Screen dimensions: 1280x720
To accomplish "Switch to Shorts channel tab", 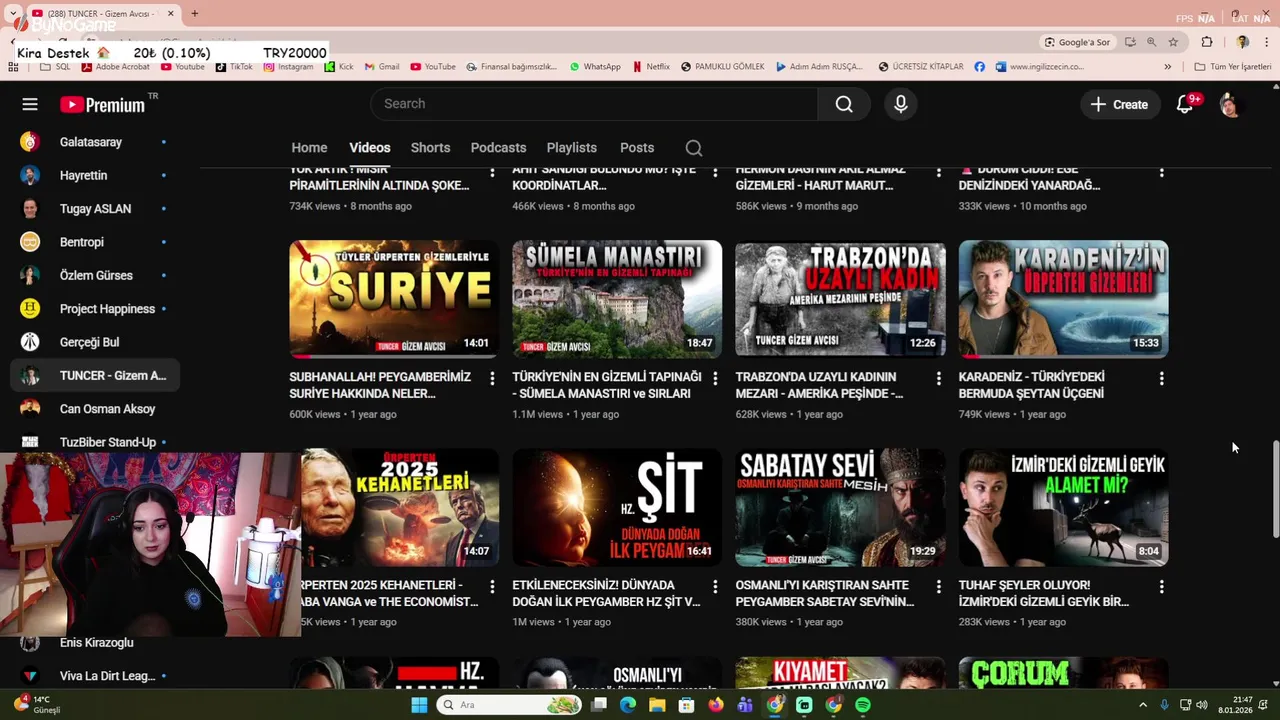I will (x=430, y=148).
